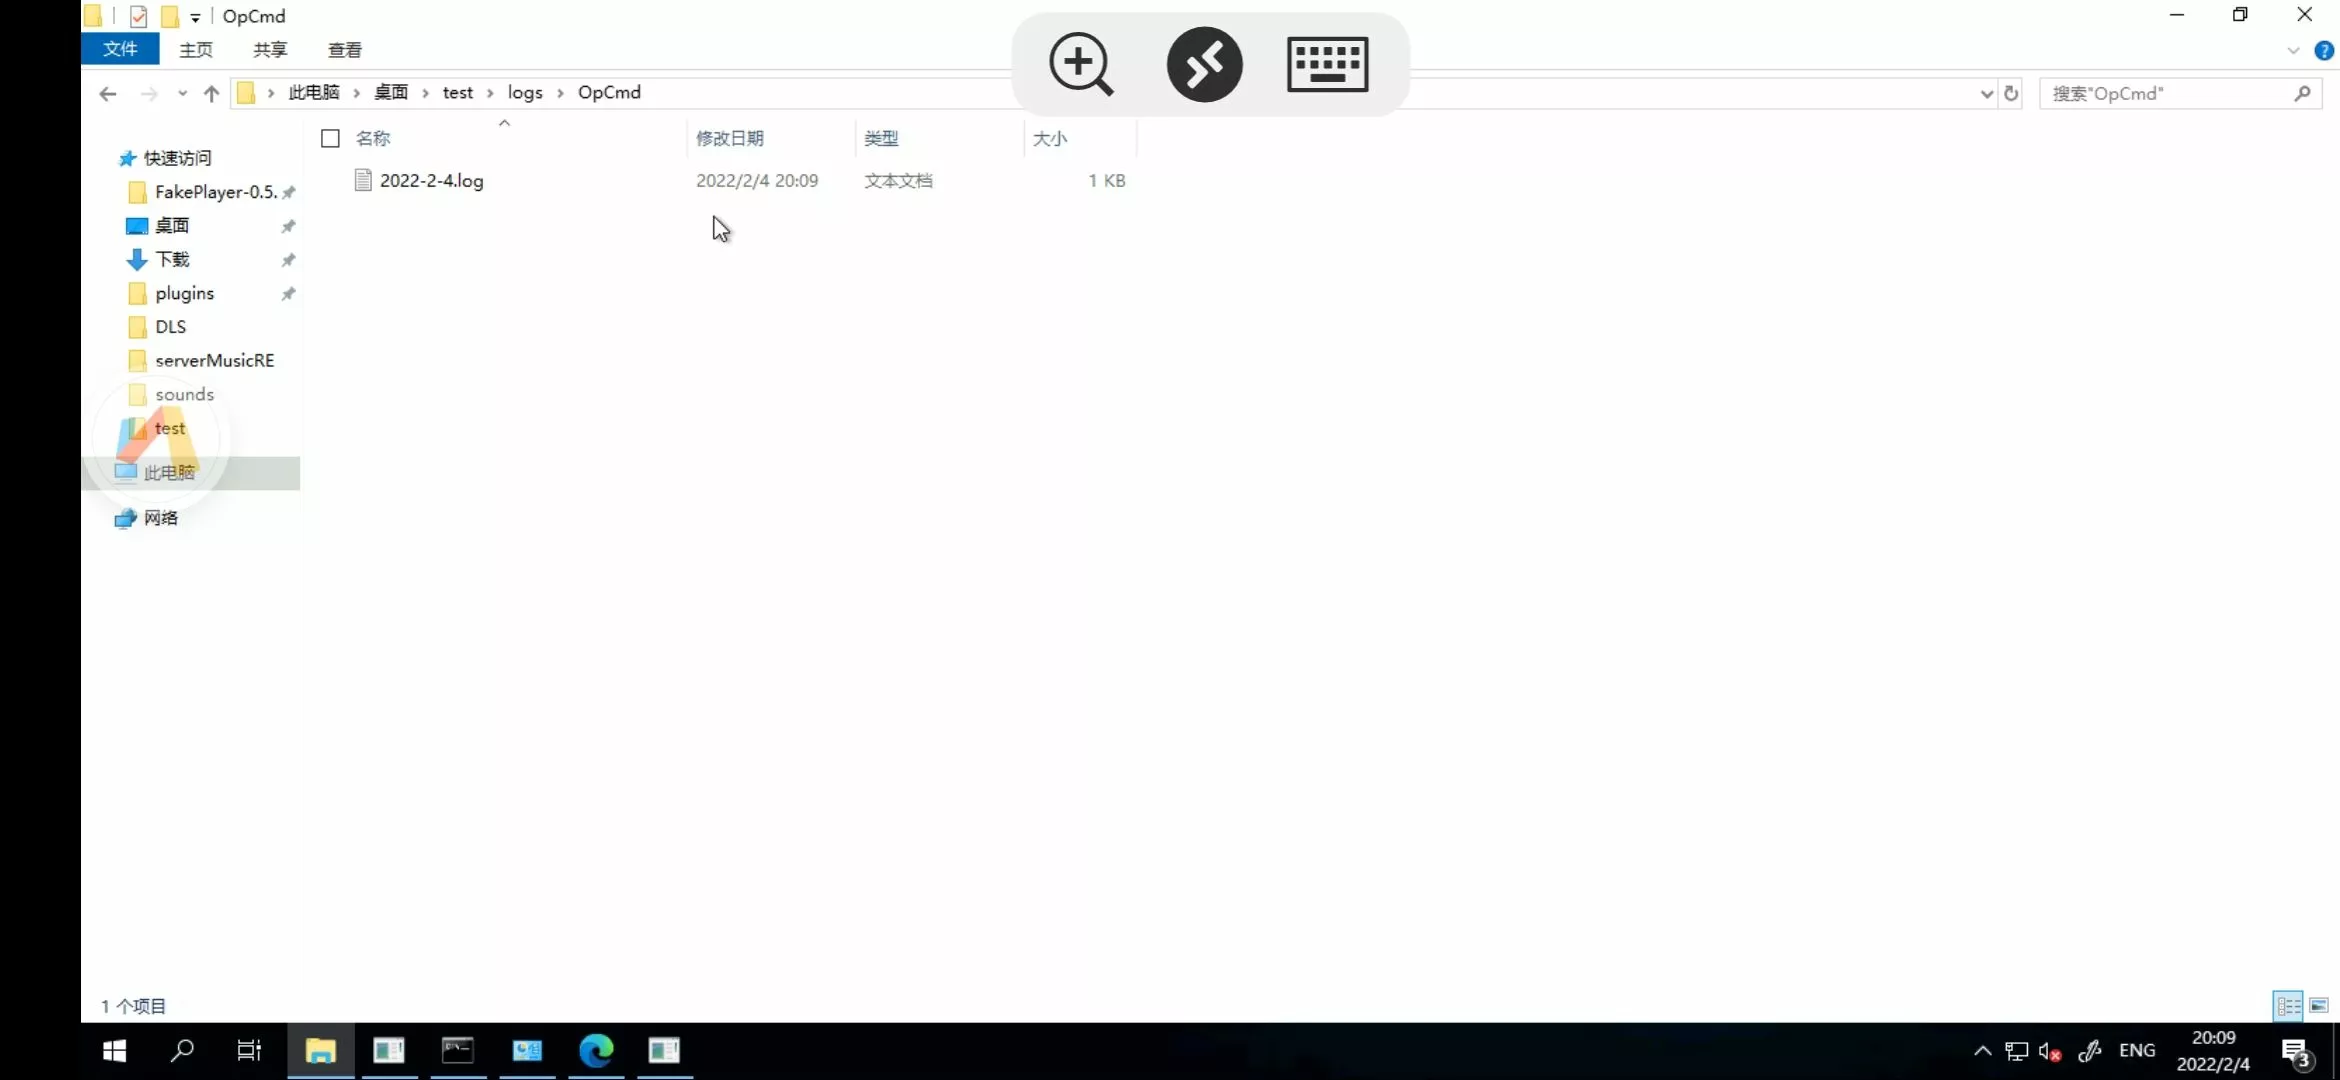This screenshot has height=1080, width=2340.
Task: Open serverMusicRE folder in sidebar
Action: (x=214, y=361)
